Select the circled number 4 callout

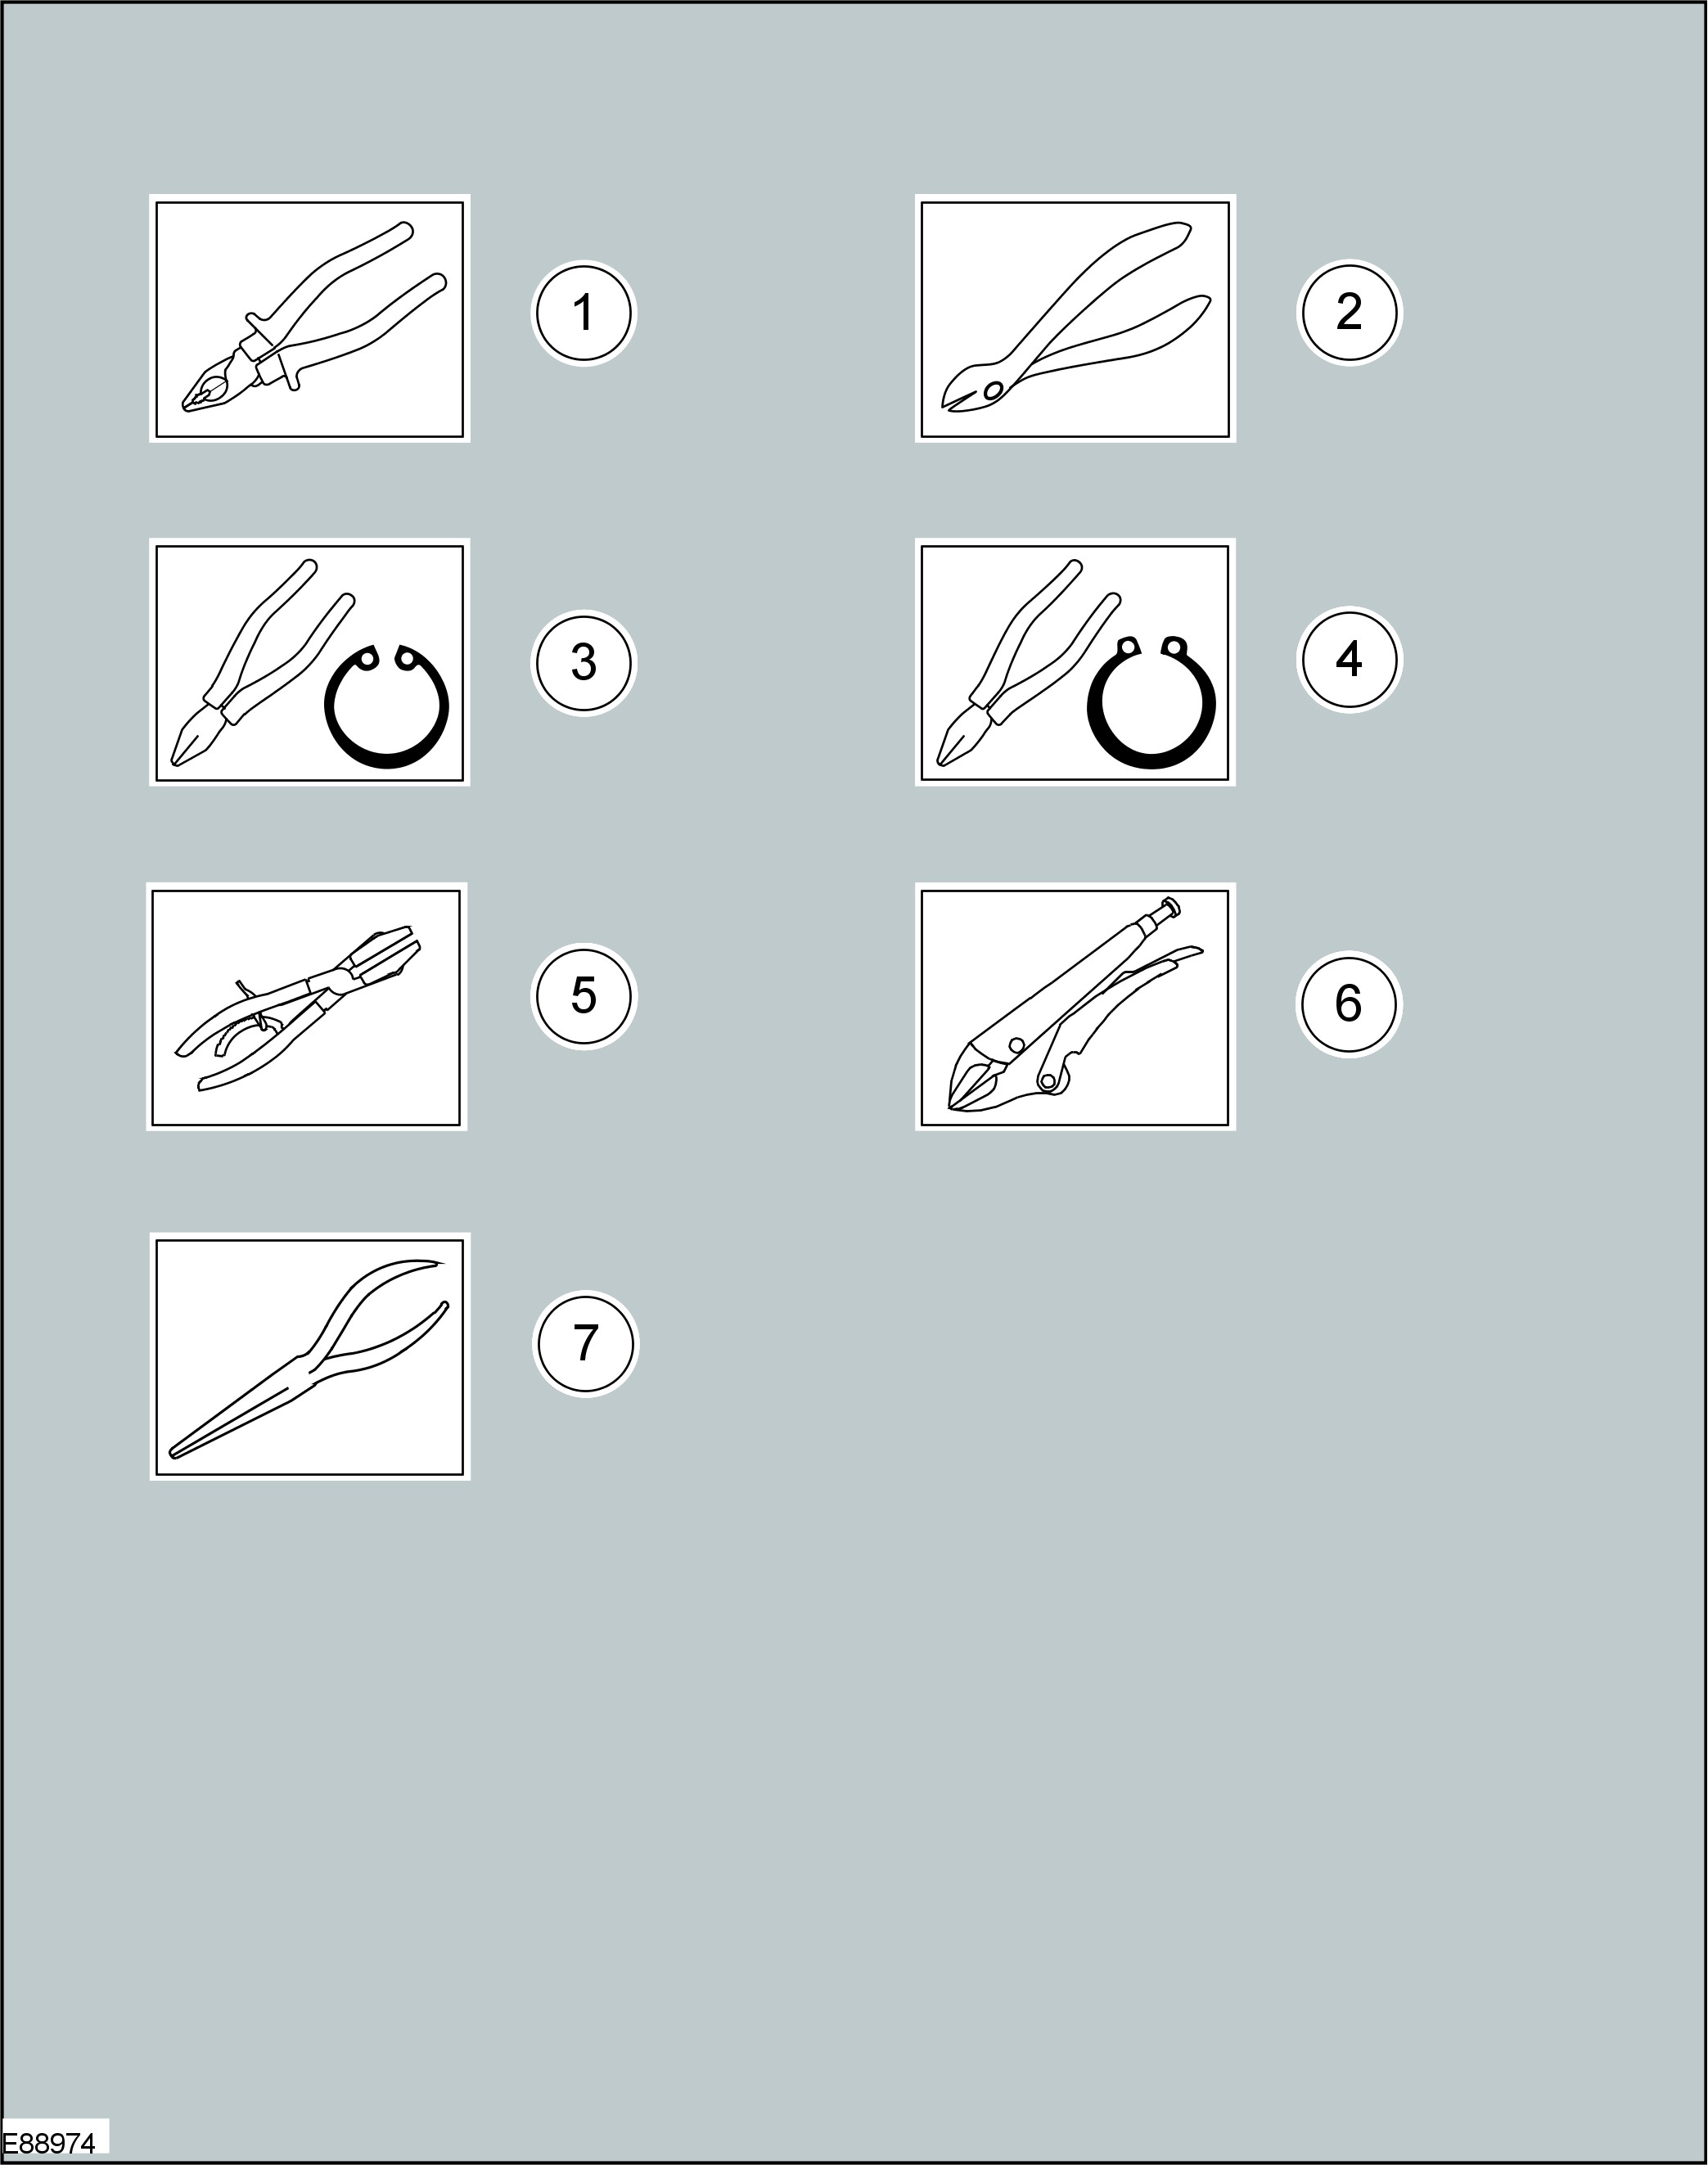pos(1349,660)
